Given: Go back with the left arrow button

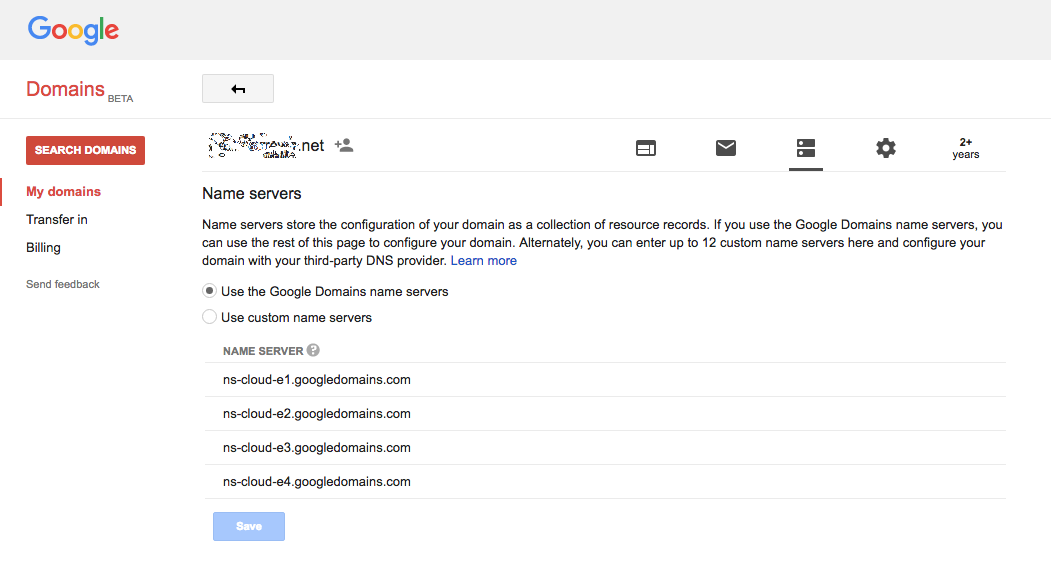Looking at the screenshot, I should click(x=238, y=88).
